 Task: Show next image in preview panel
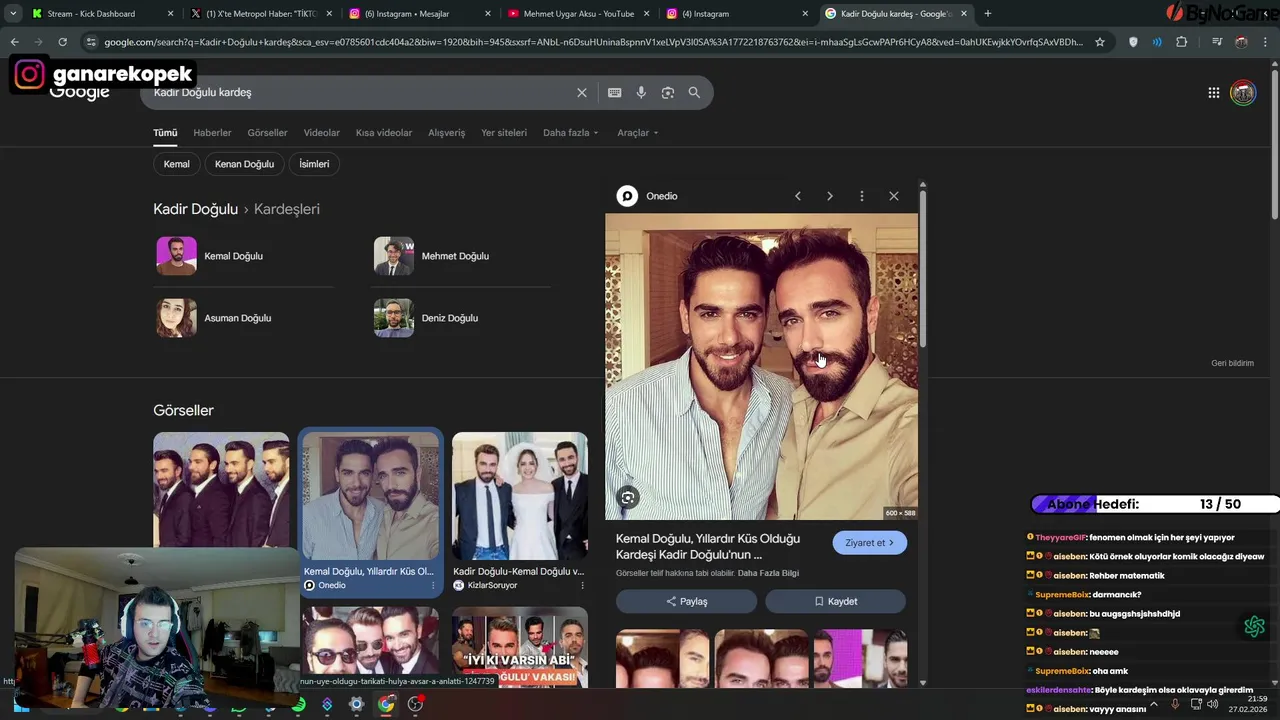point(830,196)
